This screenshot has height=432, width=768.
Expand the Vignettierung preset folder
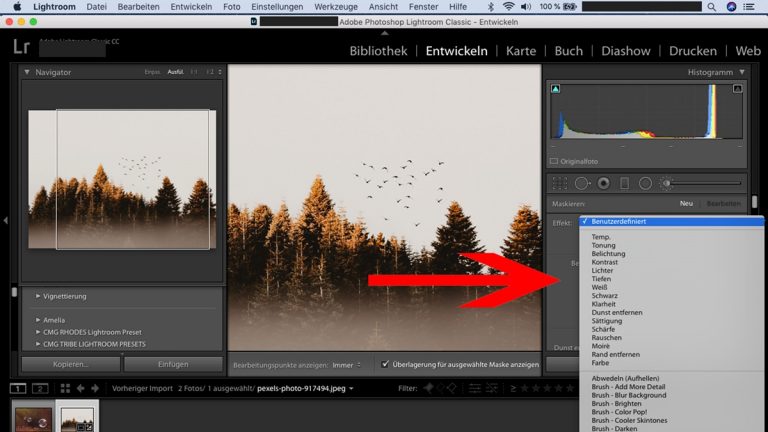(38, 296)
